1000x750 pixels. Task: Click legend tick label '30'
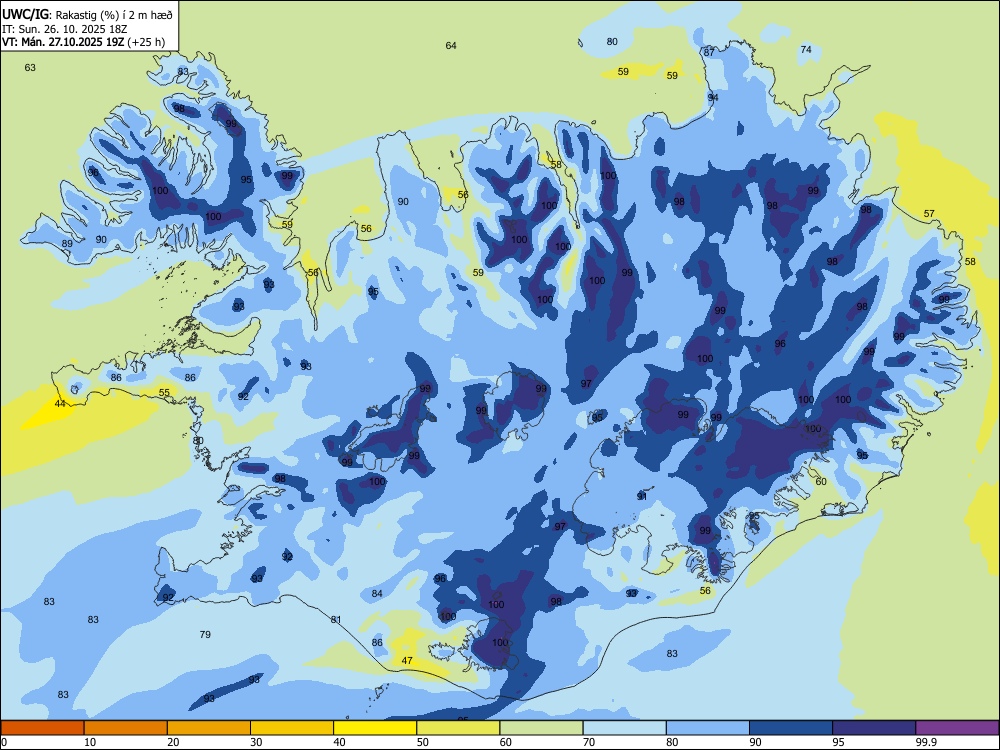coord(256,742)
